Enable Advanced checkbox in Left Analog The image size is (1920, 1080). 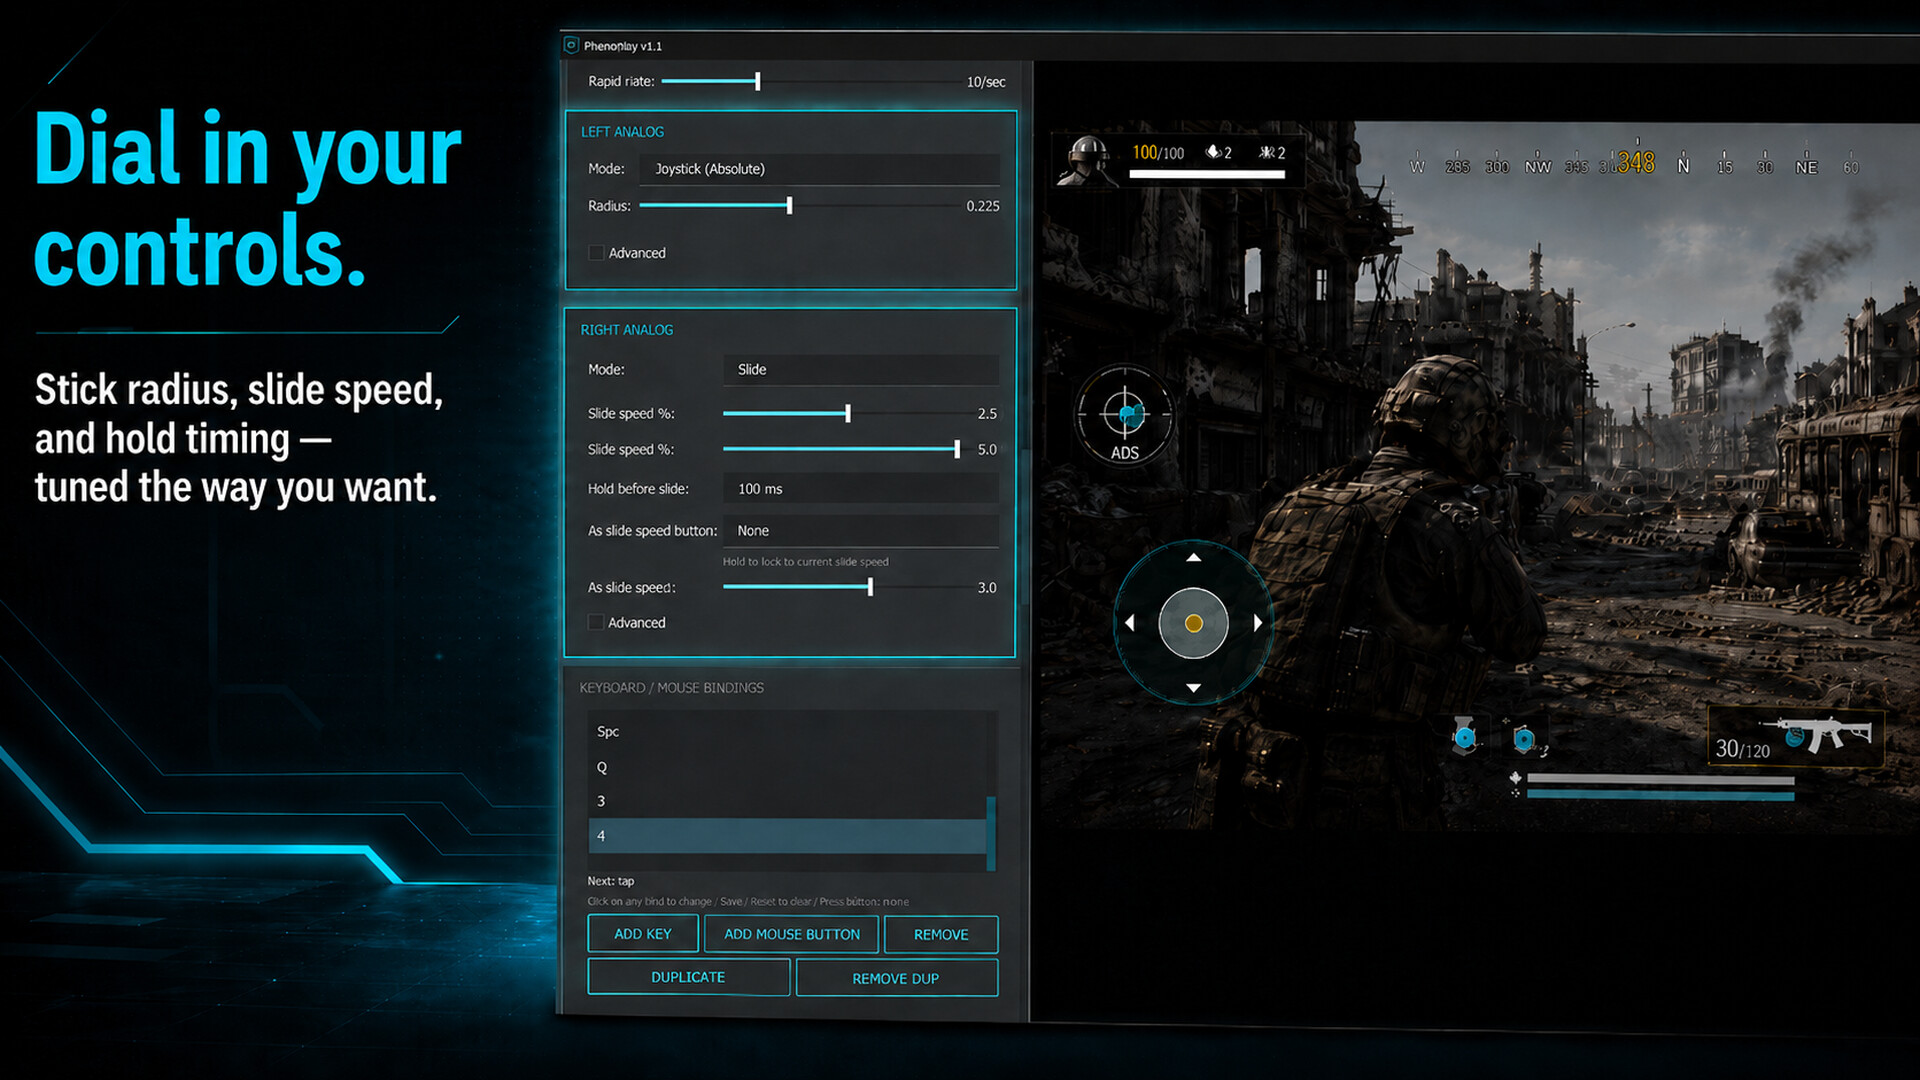pos(596,253)
